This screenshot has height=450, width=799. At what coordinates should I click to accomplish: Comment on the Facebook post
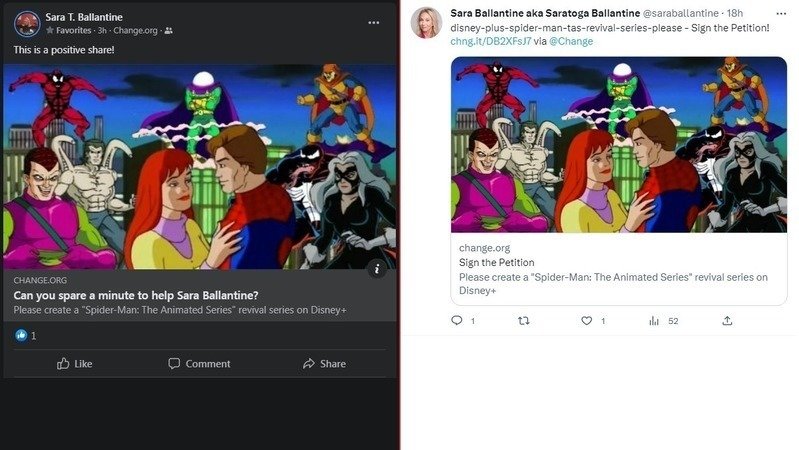click(x=199, y=364)
